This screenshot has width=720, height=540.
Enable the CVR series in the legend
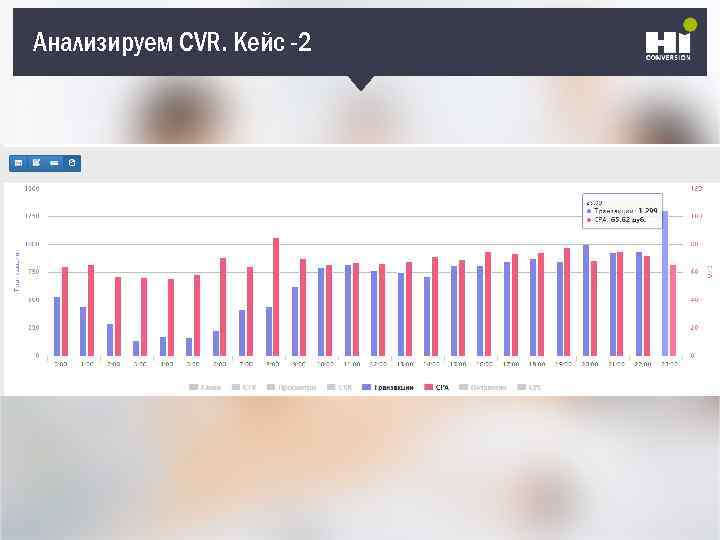click(x=339, y=388)
